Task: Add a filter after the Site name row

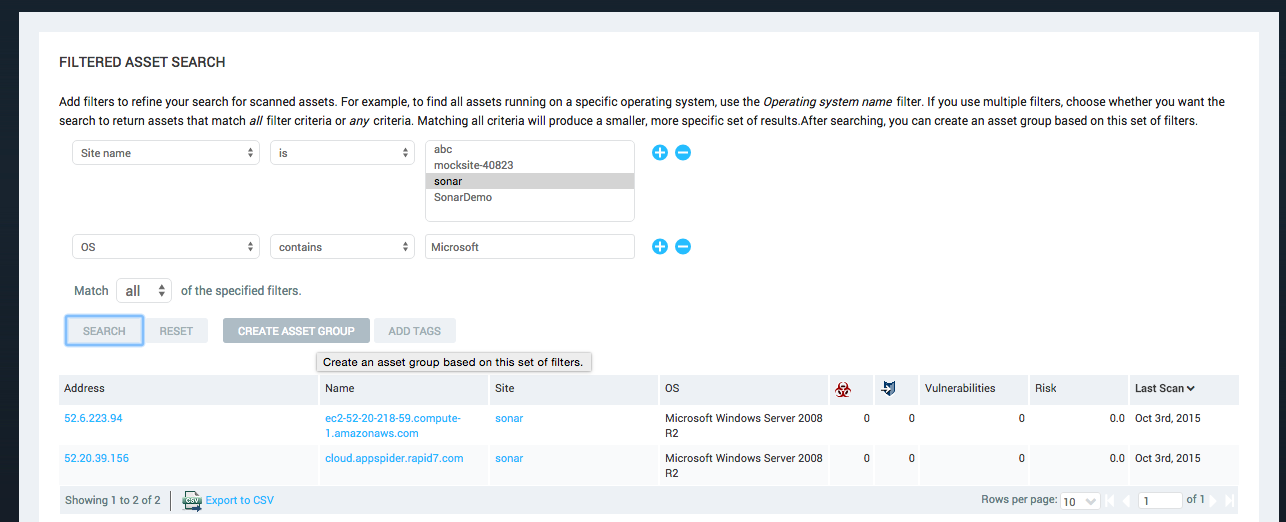Action: (660, 153)
